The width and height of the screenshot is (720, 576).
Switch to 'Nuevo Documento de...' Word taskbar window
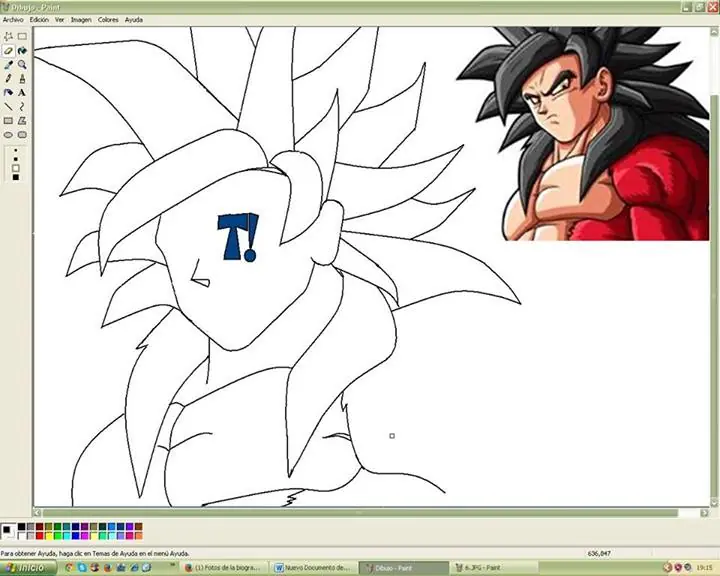pos(315,568)
